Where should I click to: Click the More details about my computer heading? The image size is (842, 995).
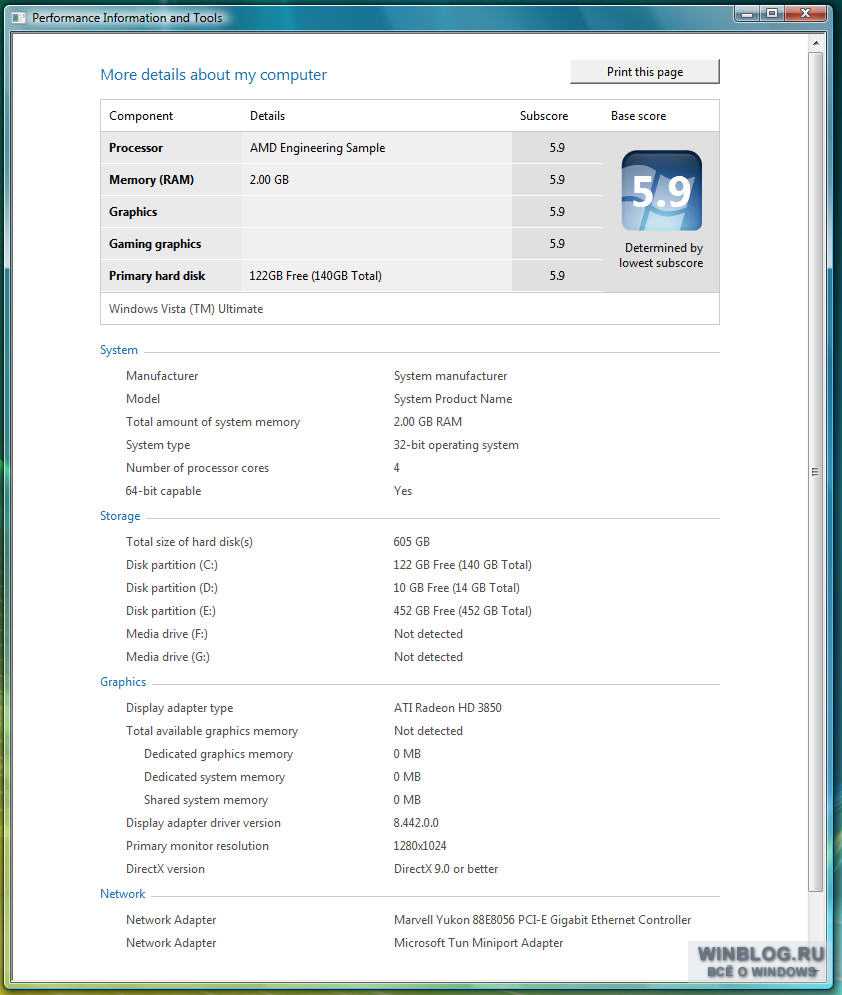tap(213, 75)
